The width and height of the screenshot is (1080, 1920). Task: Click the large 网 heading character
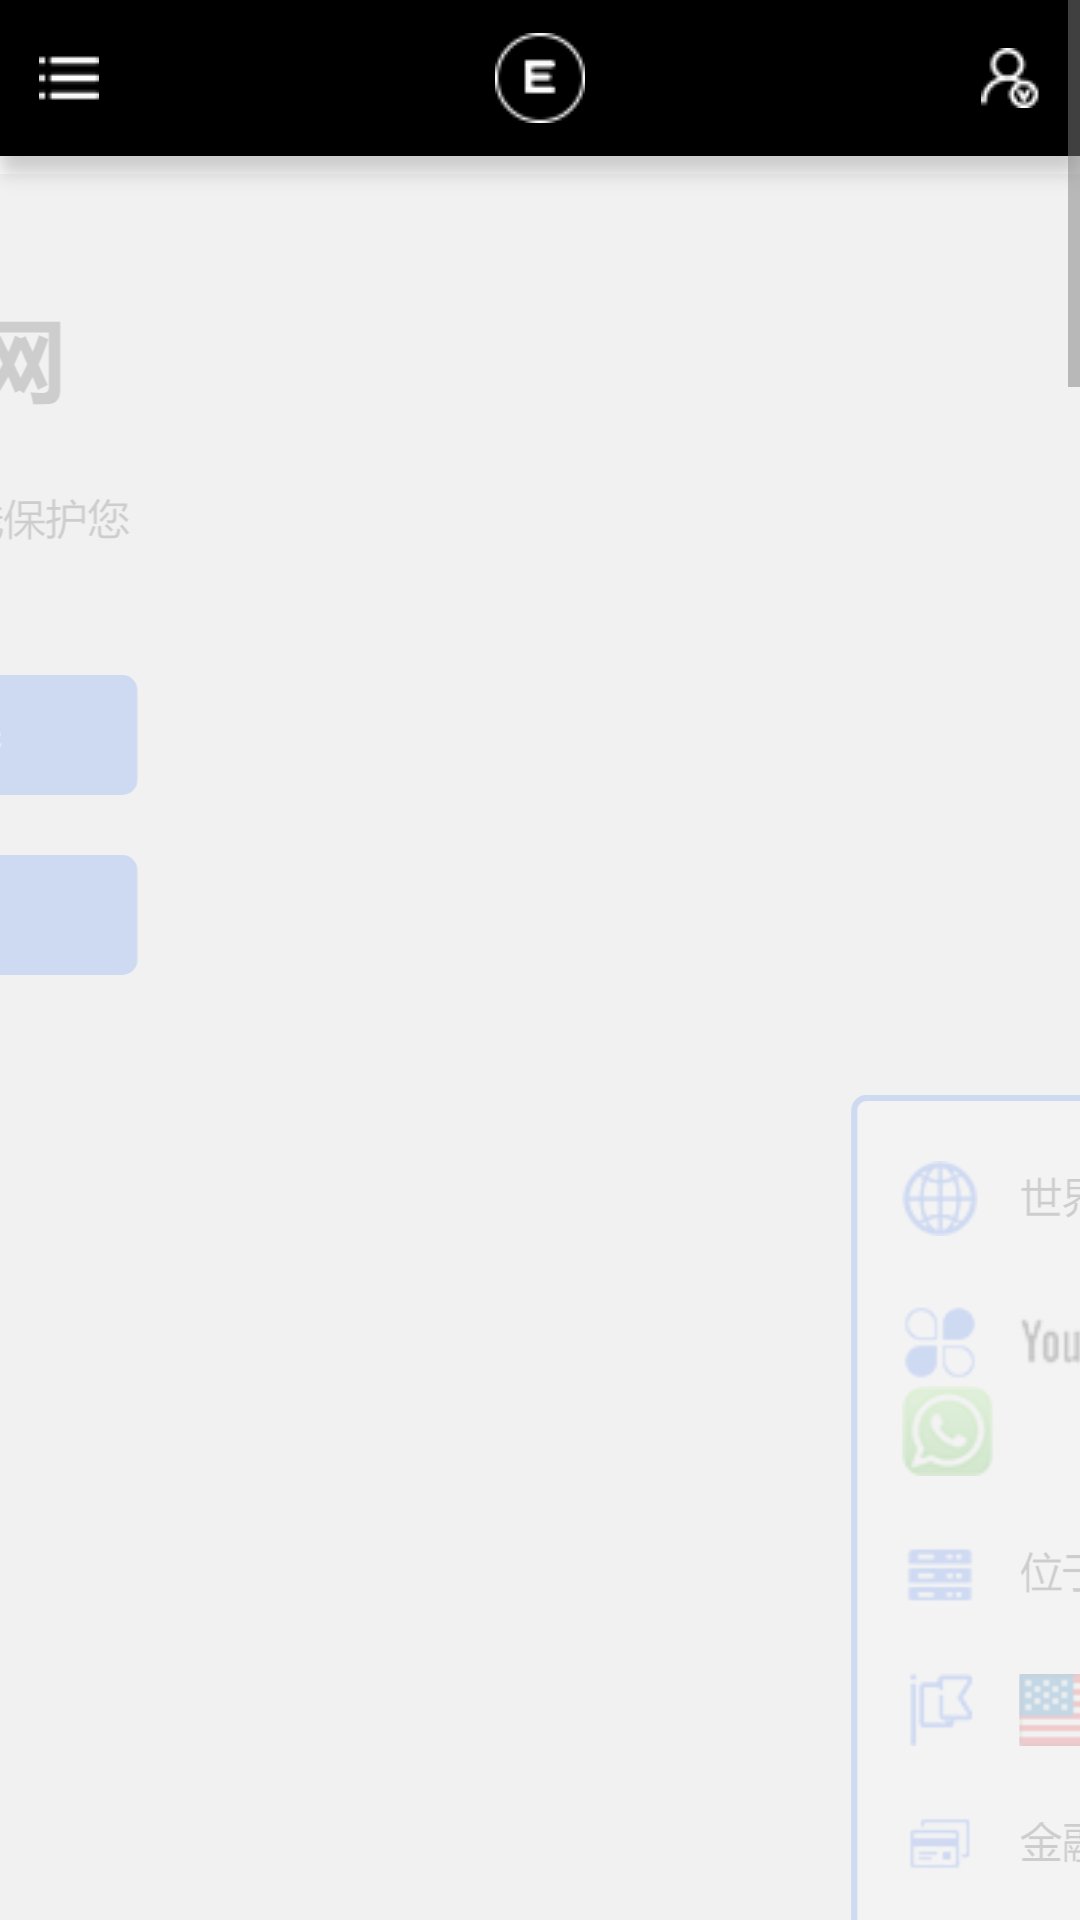tap(31, 362)
